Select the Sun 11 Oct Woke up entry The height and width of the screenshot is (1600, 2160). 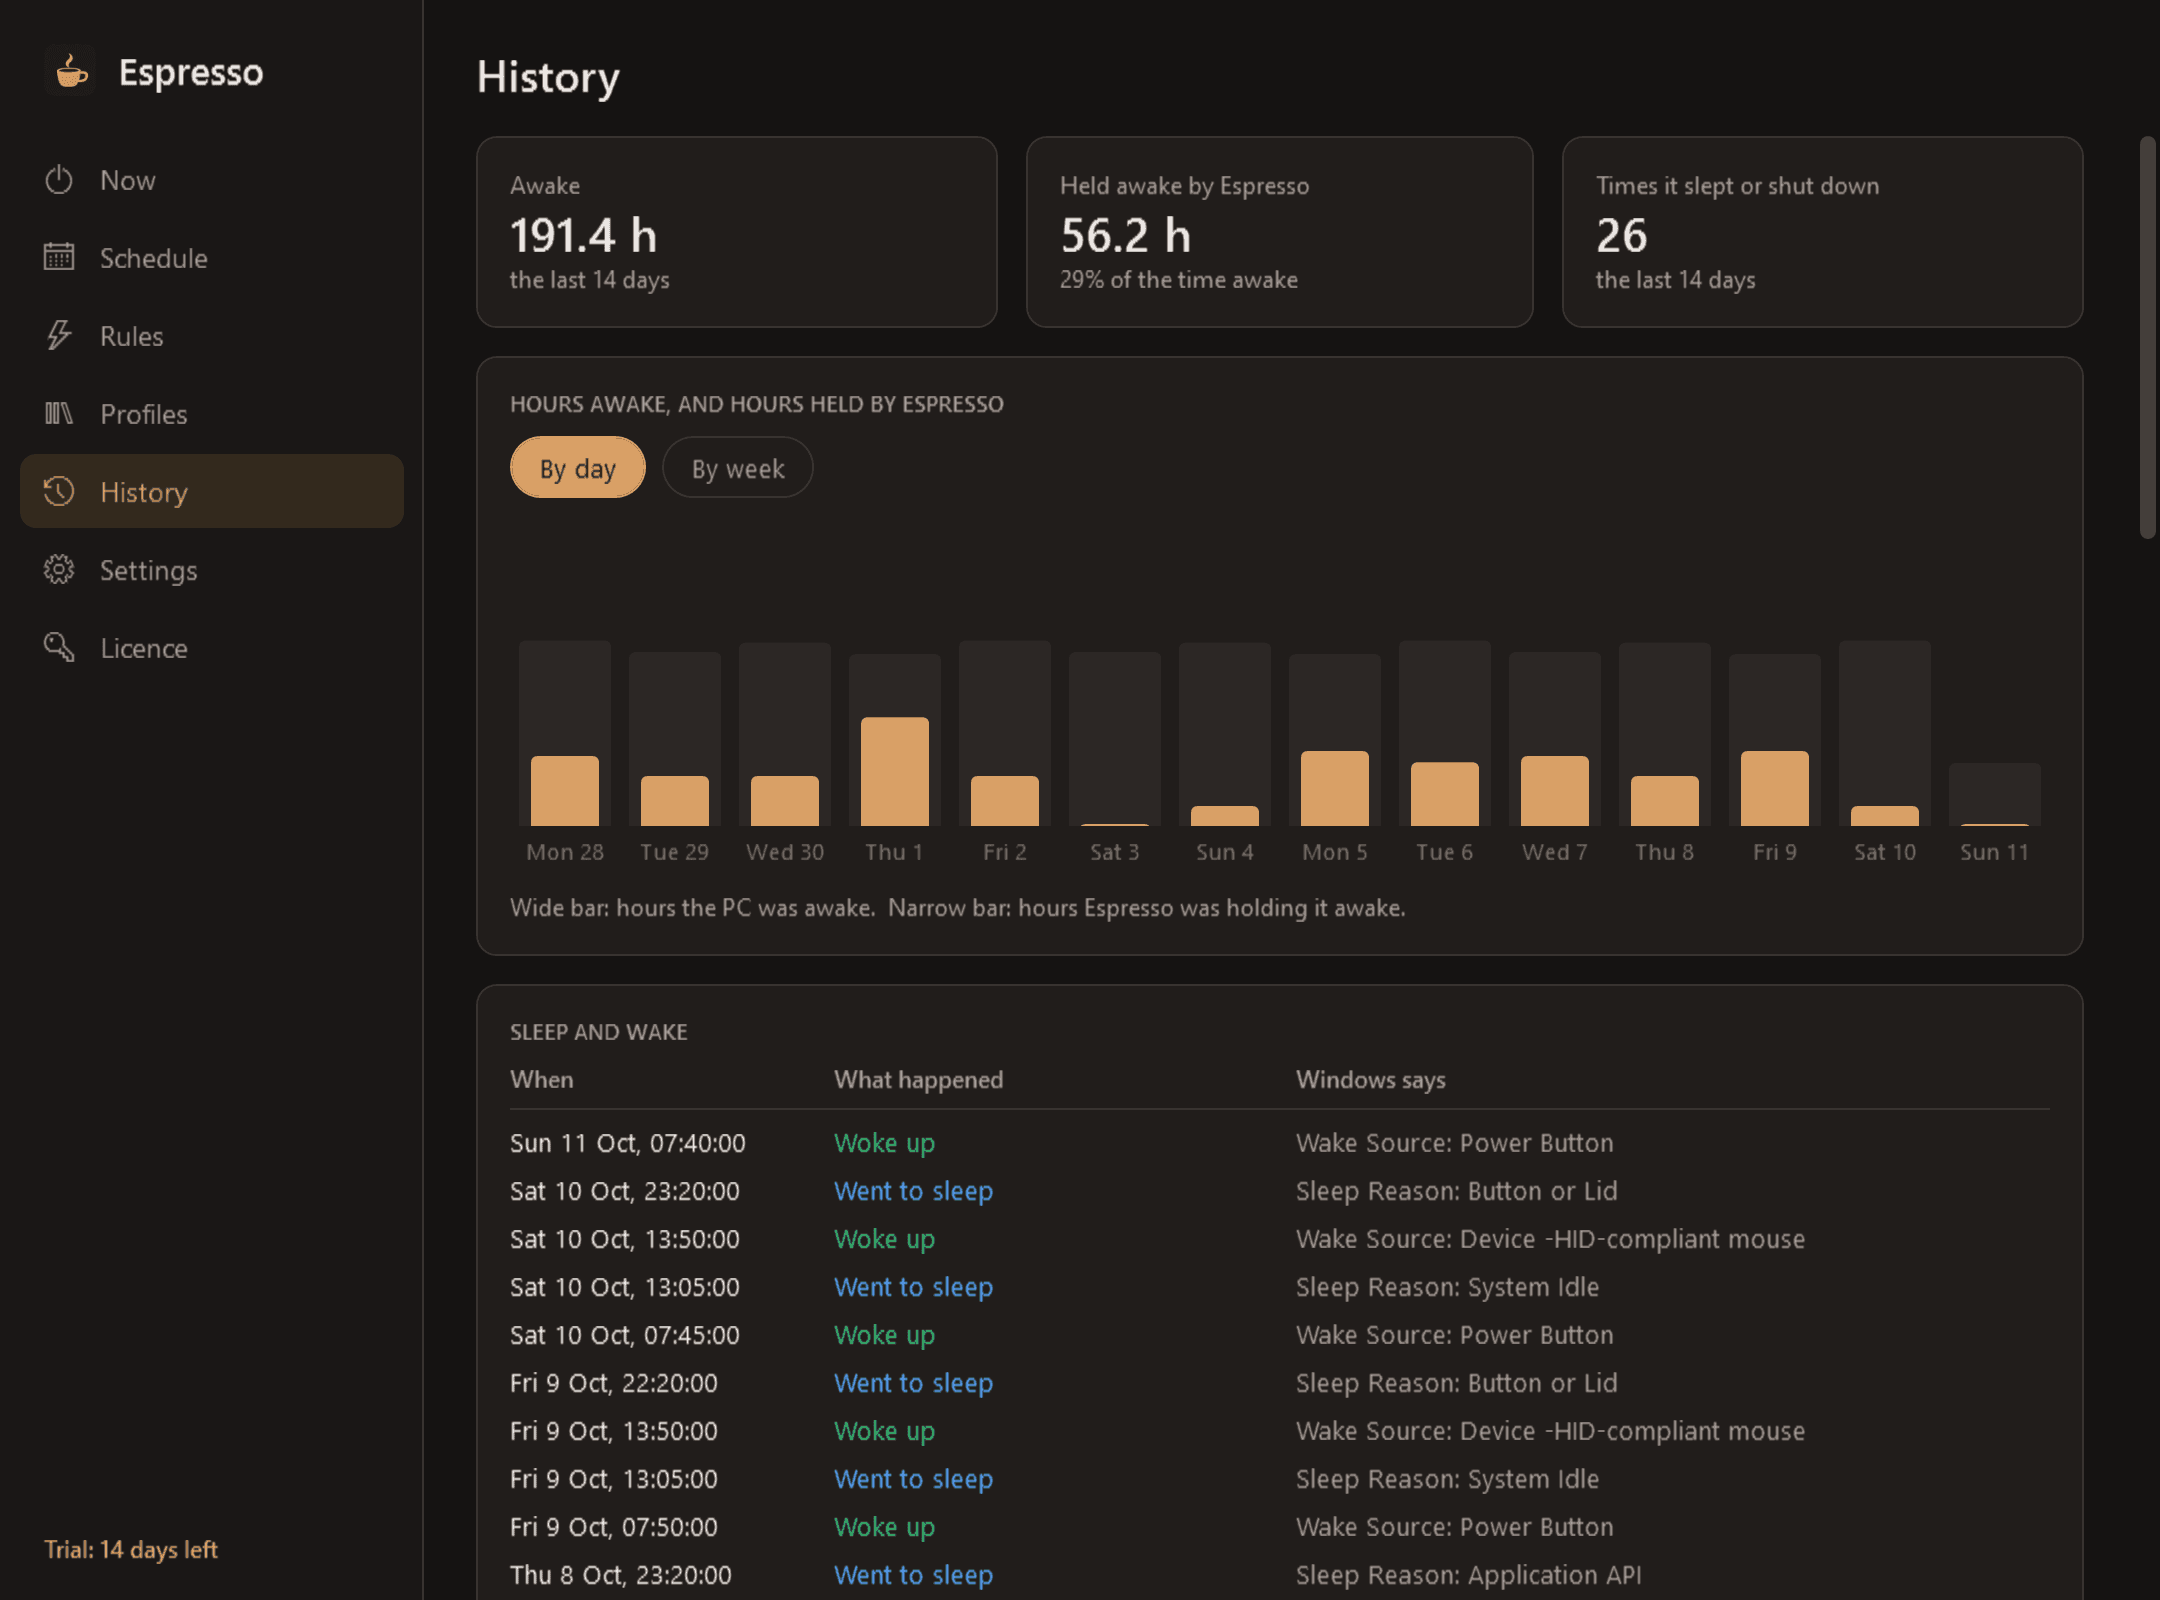pos(1280,1143)
